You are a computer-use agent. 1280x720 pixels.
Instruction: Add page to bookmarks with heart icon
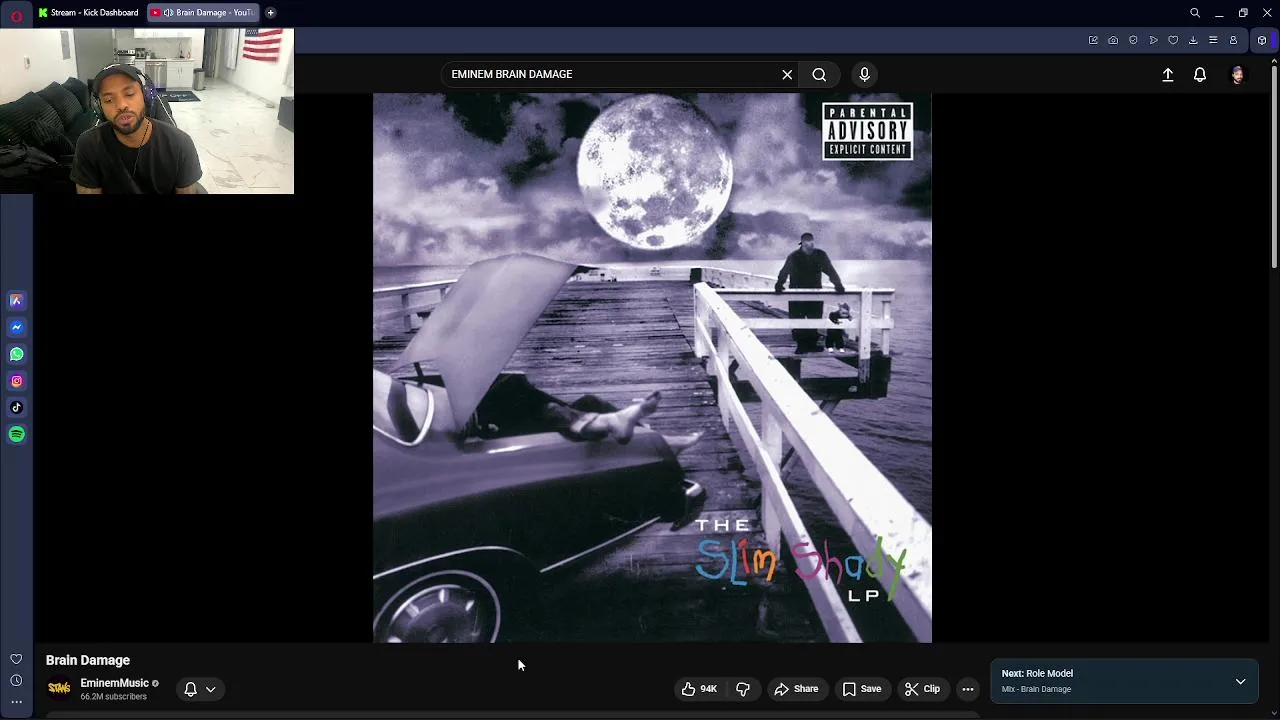tap(1173, 40)
